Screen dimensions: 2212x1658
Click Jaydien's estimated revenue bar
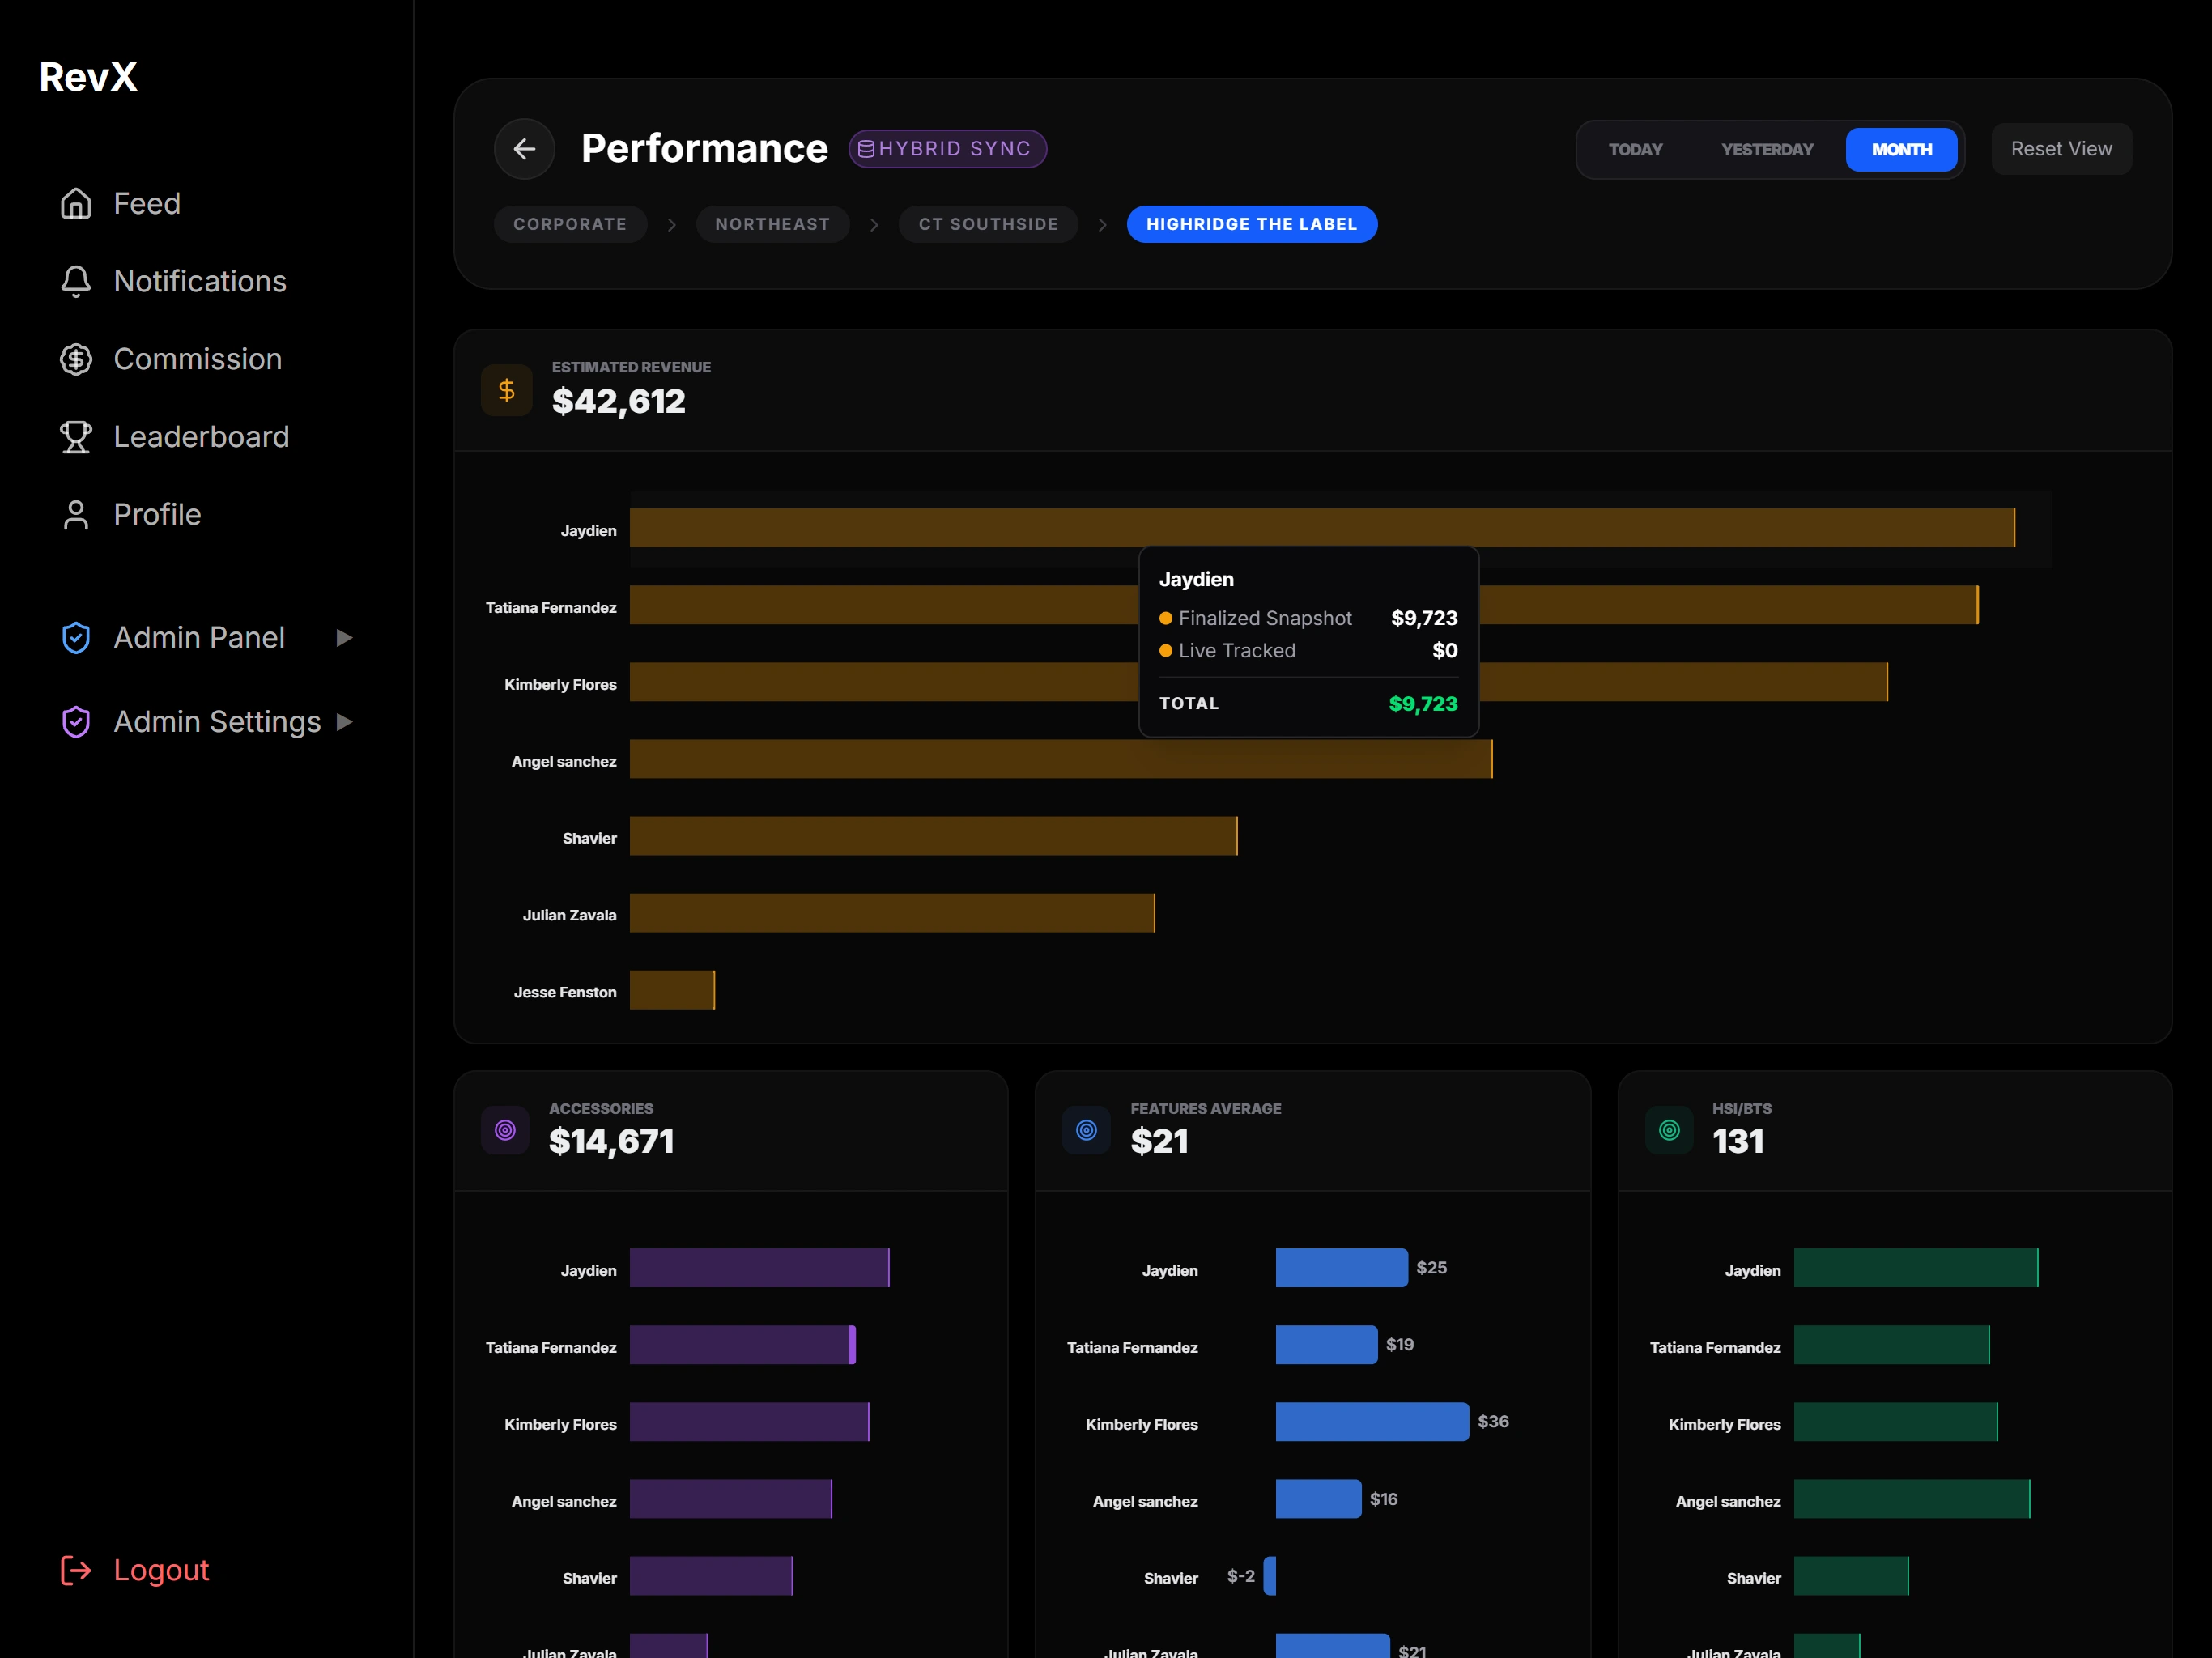(x=1322, y=528)
